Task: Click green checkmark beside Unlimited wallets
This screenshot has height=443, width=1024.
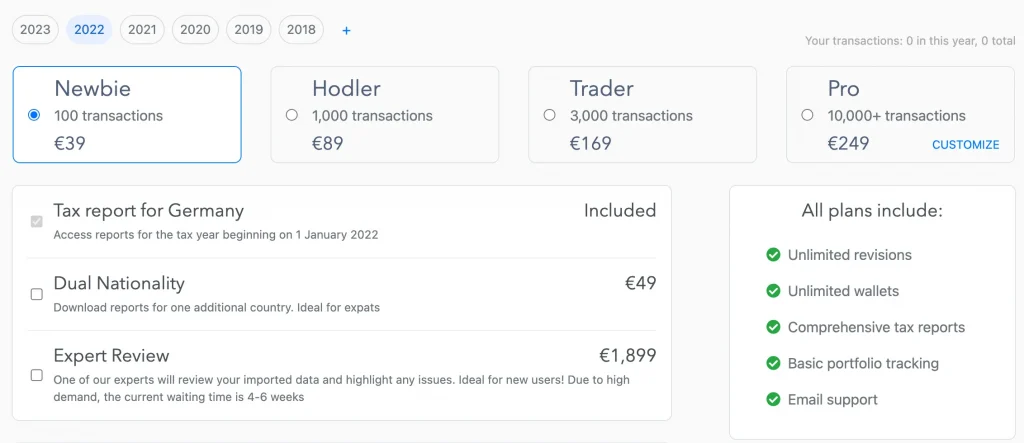Action: click(x=773, y=291)
